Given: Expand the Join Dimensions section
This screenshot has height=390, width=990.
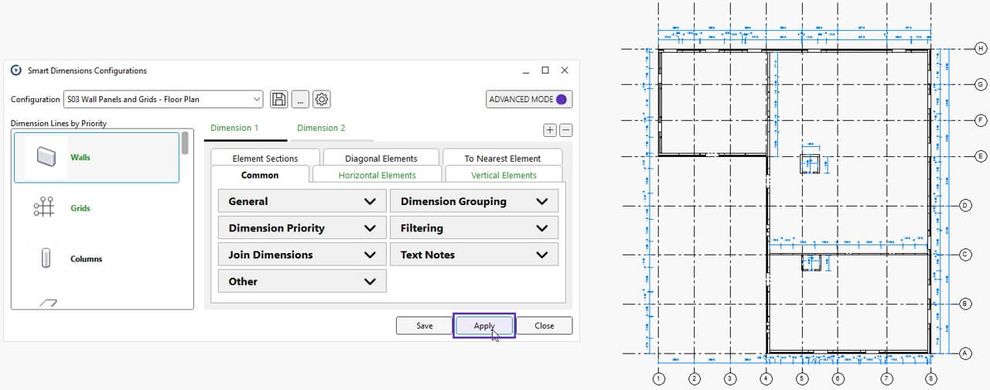Looking at the screenshot, I should [302, 255].
